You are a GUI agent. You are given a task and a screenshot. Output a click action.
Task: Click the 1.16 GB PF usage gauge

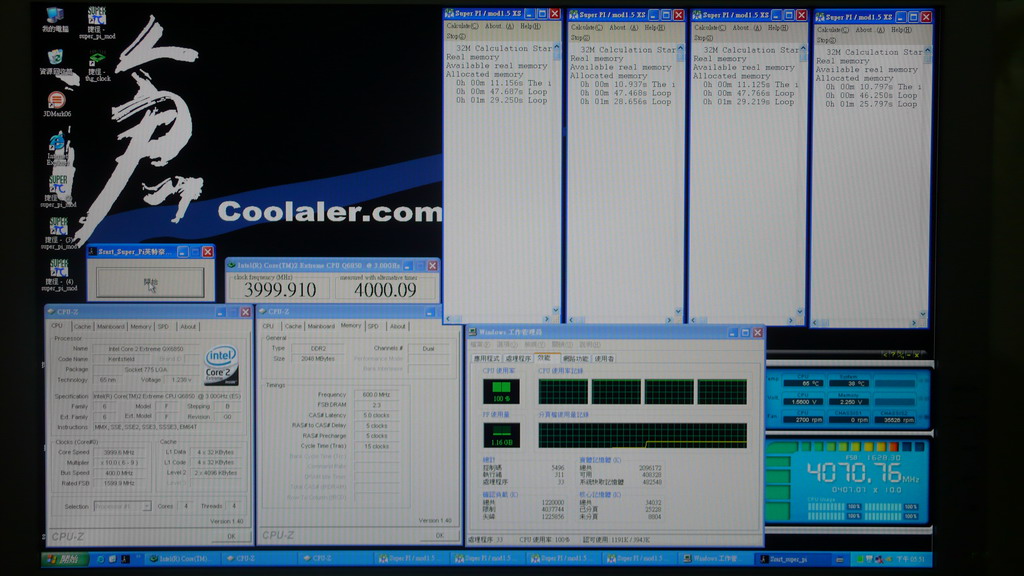502,435
